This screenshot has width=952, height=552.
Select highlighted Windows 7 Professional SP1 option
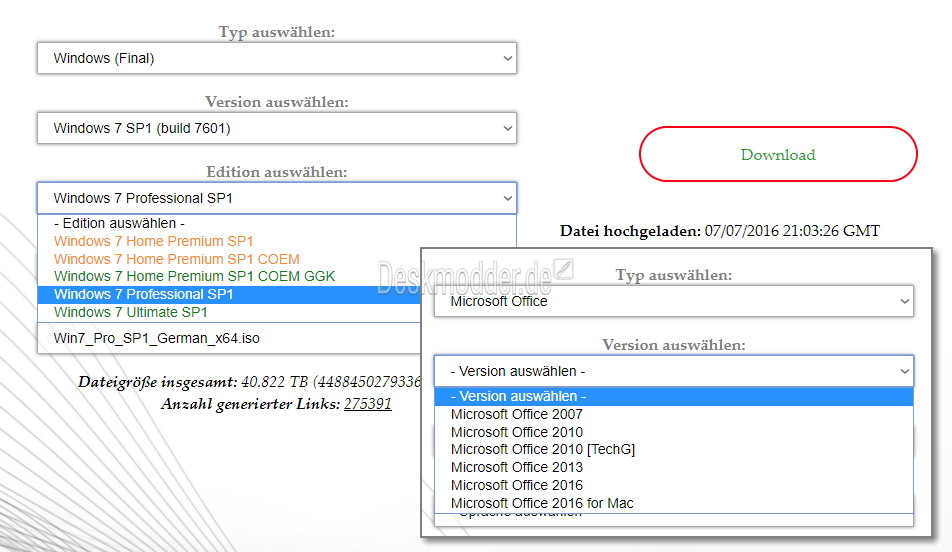[229, 295]
